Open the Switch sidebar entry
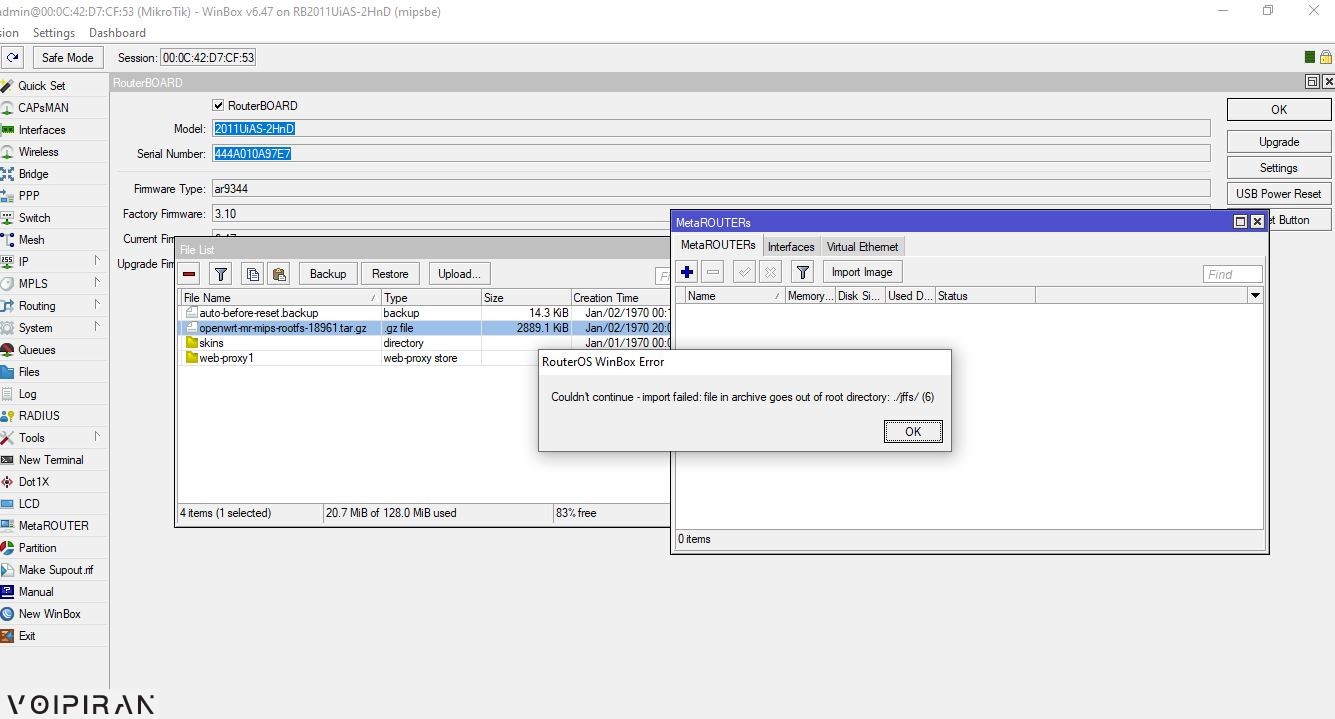1335x719 pixels. coord(34,218)
